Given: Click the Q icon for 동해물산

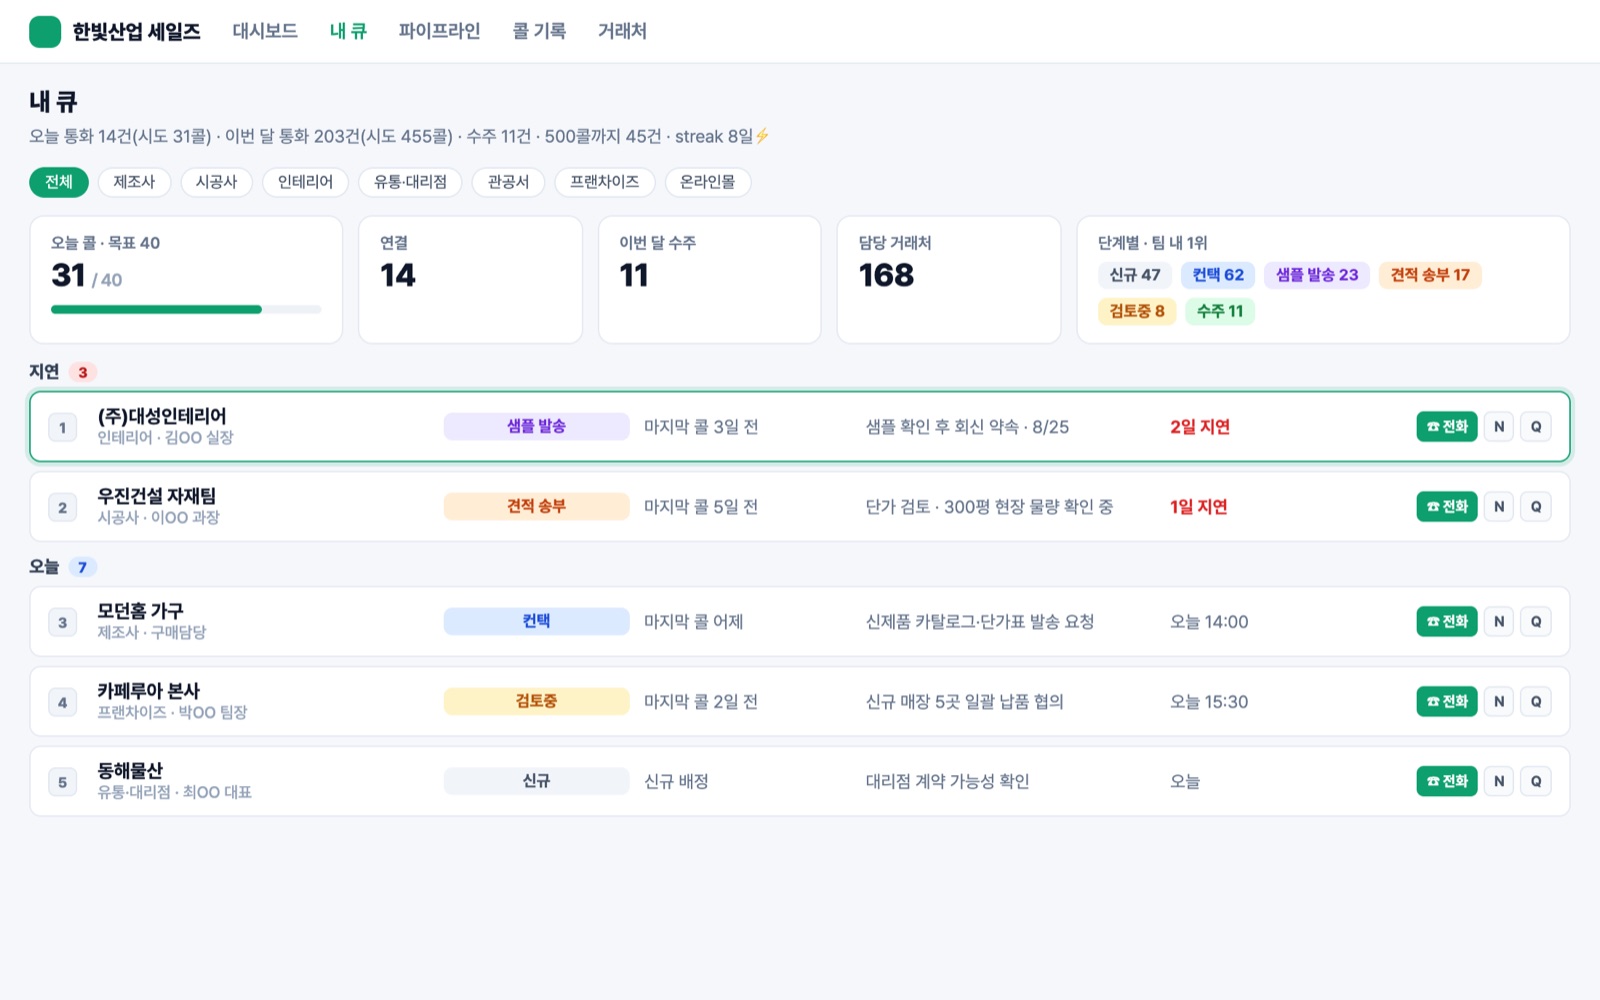Looking at the screenshot, I should [1536, 782].
